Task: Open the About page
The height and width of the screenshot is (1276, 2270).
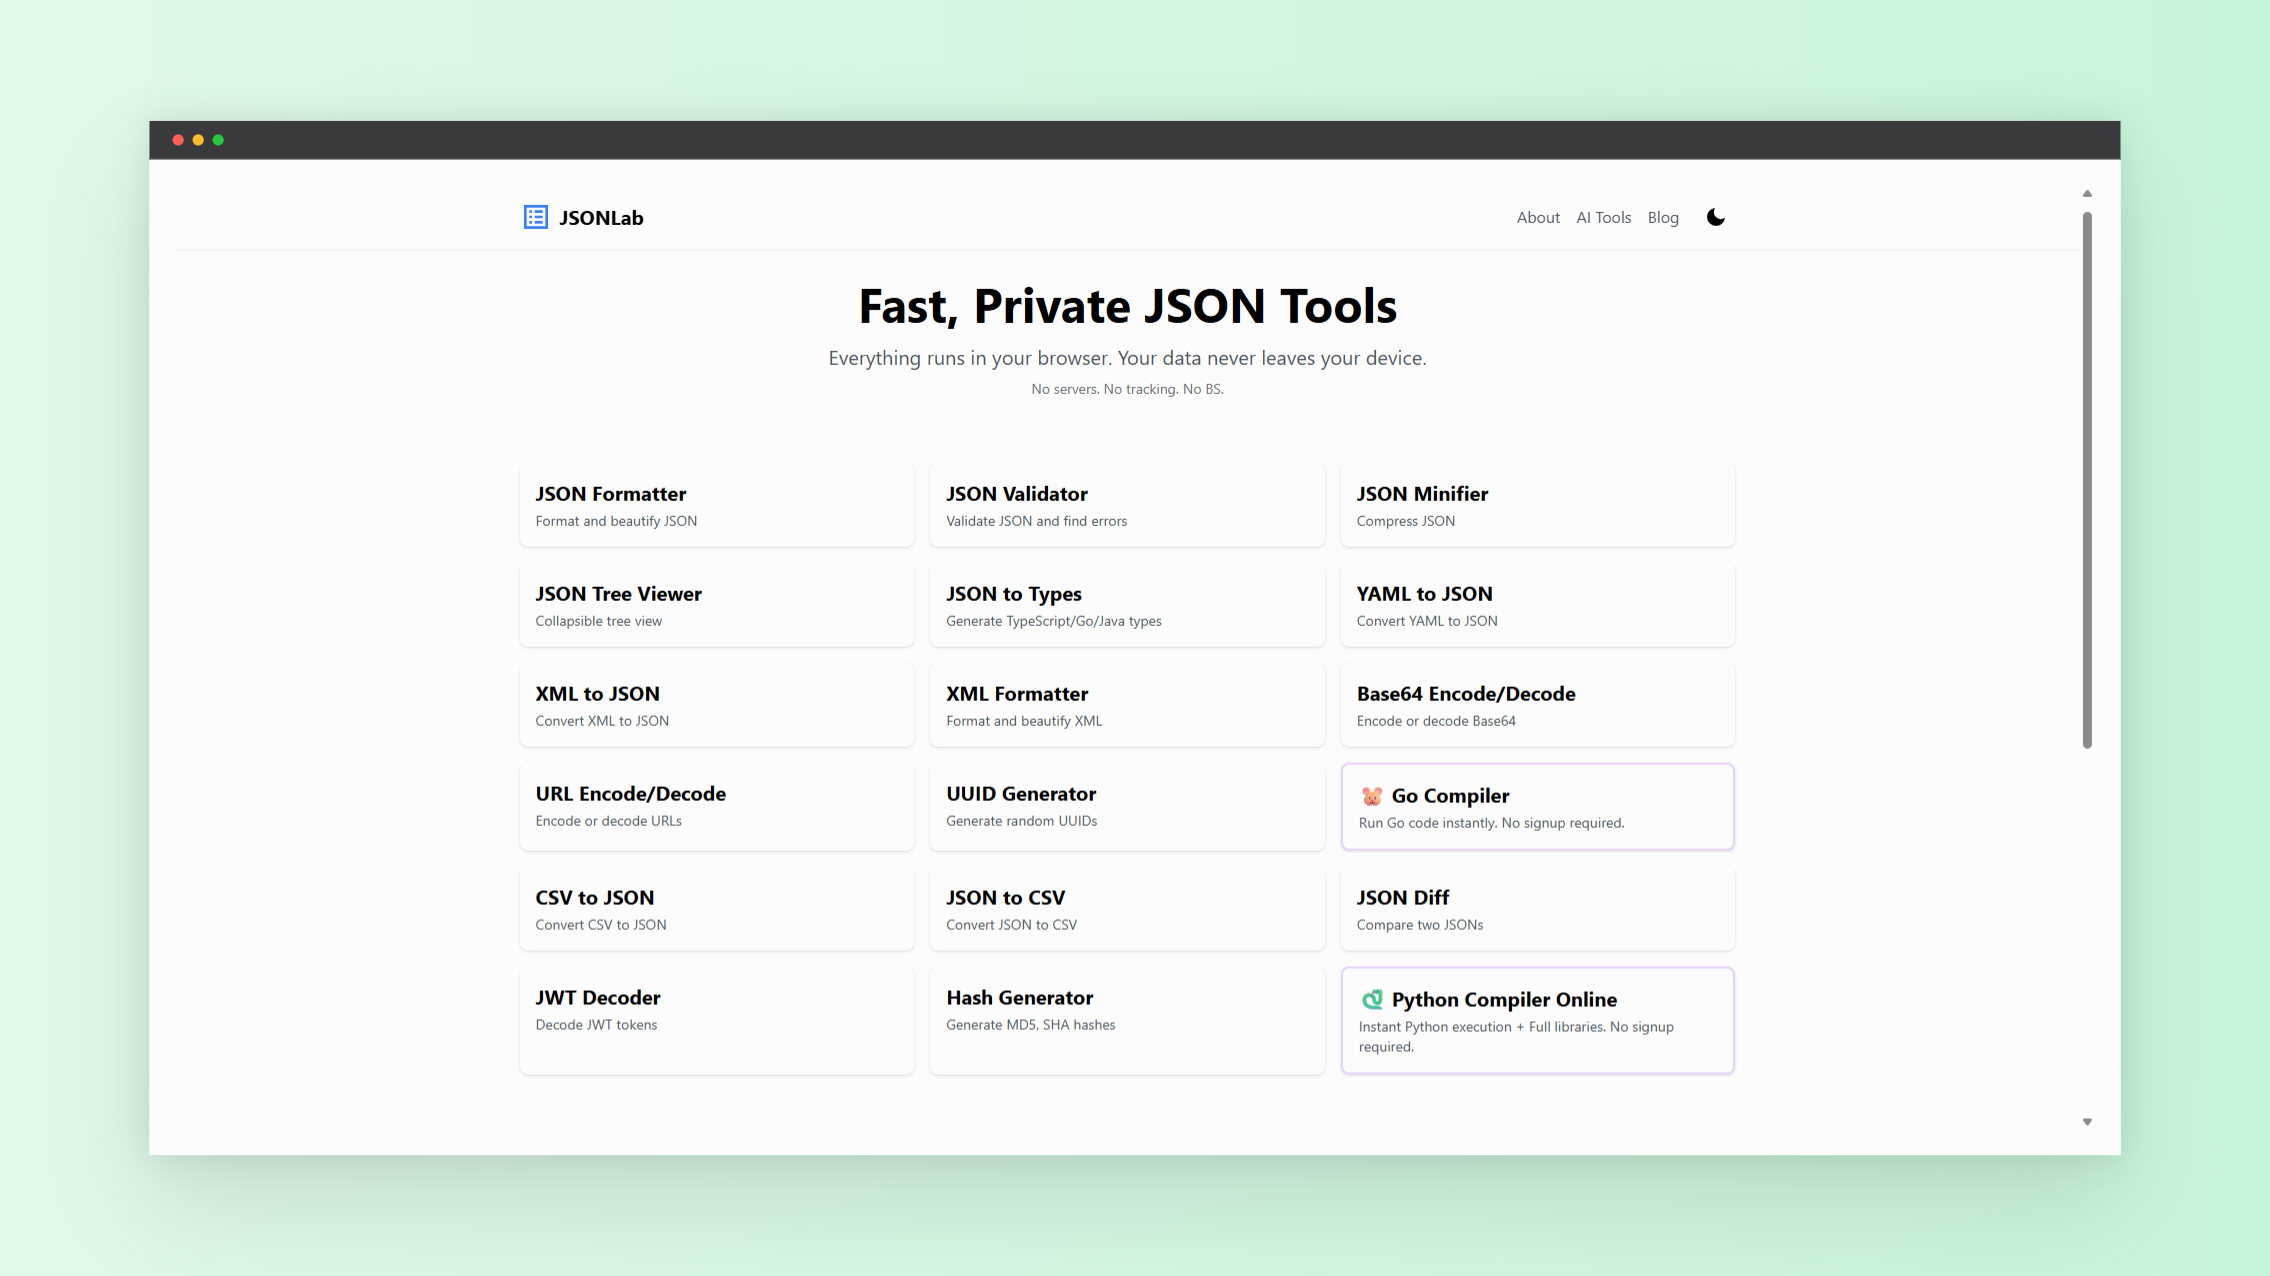Action: pyautogui.click(x=1538, y=217)
